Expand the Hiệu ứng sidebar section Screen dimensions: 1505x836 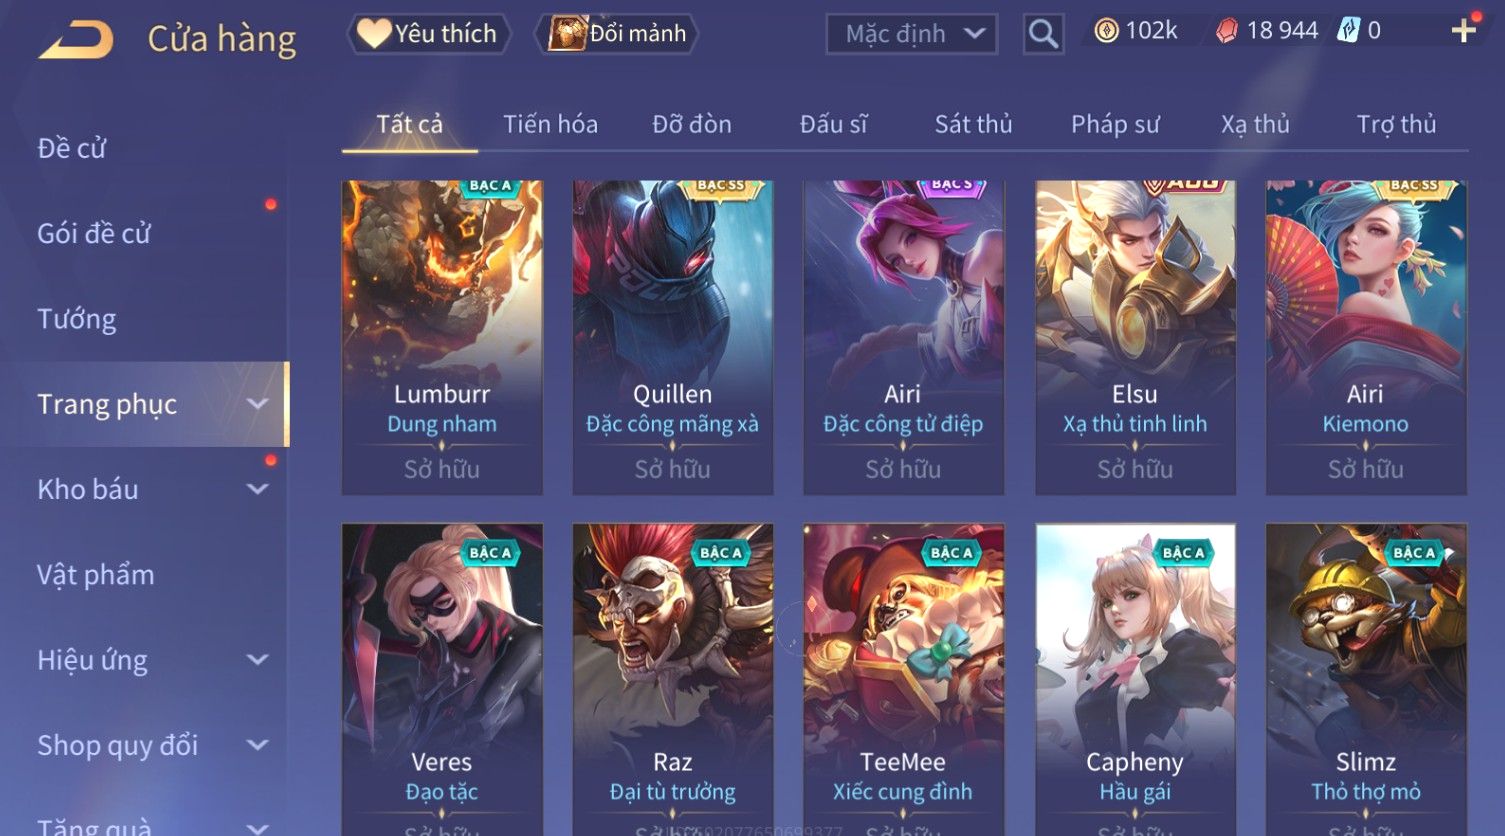tap(258, 660)
